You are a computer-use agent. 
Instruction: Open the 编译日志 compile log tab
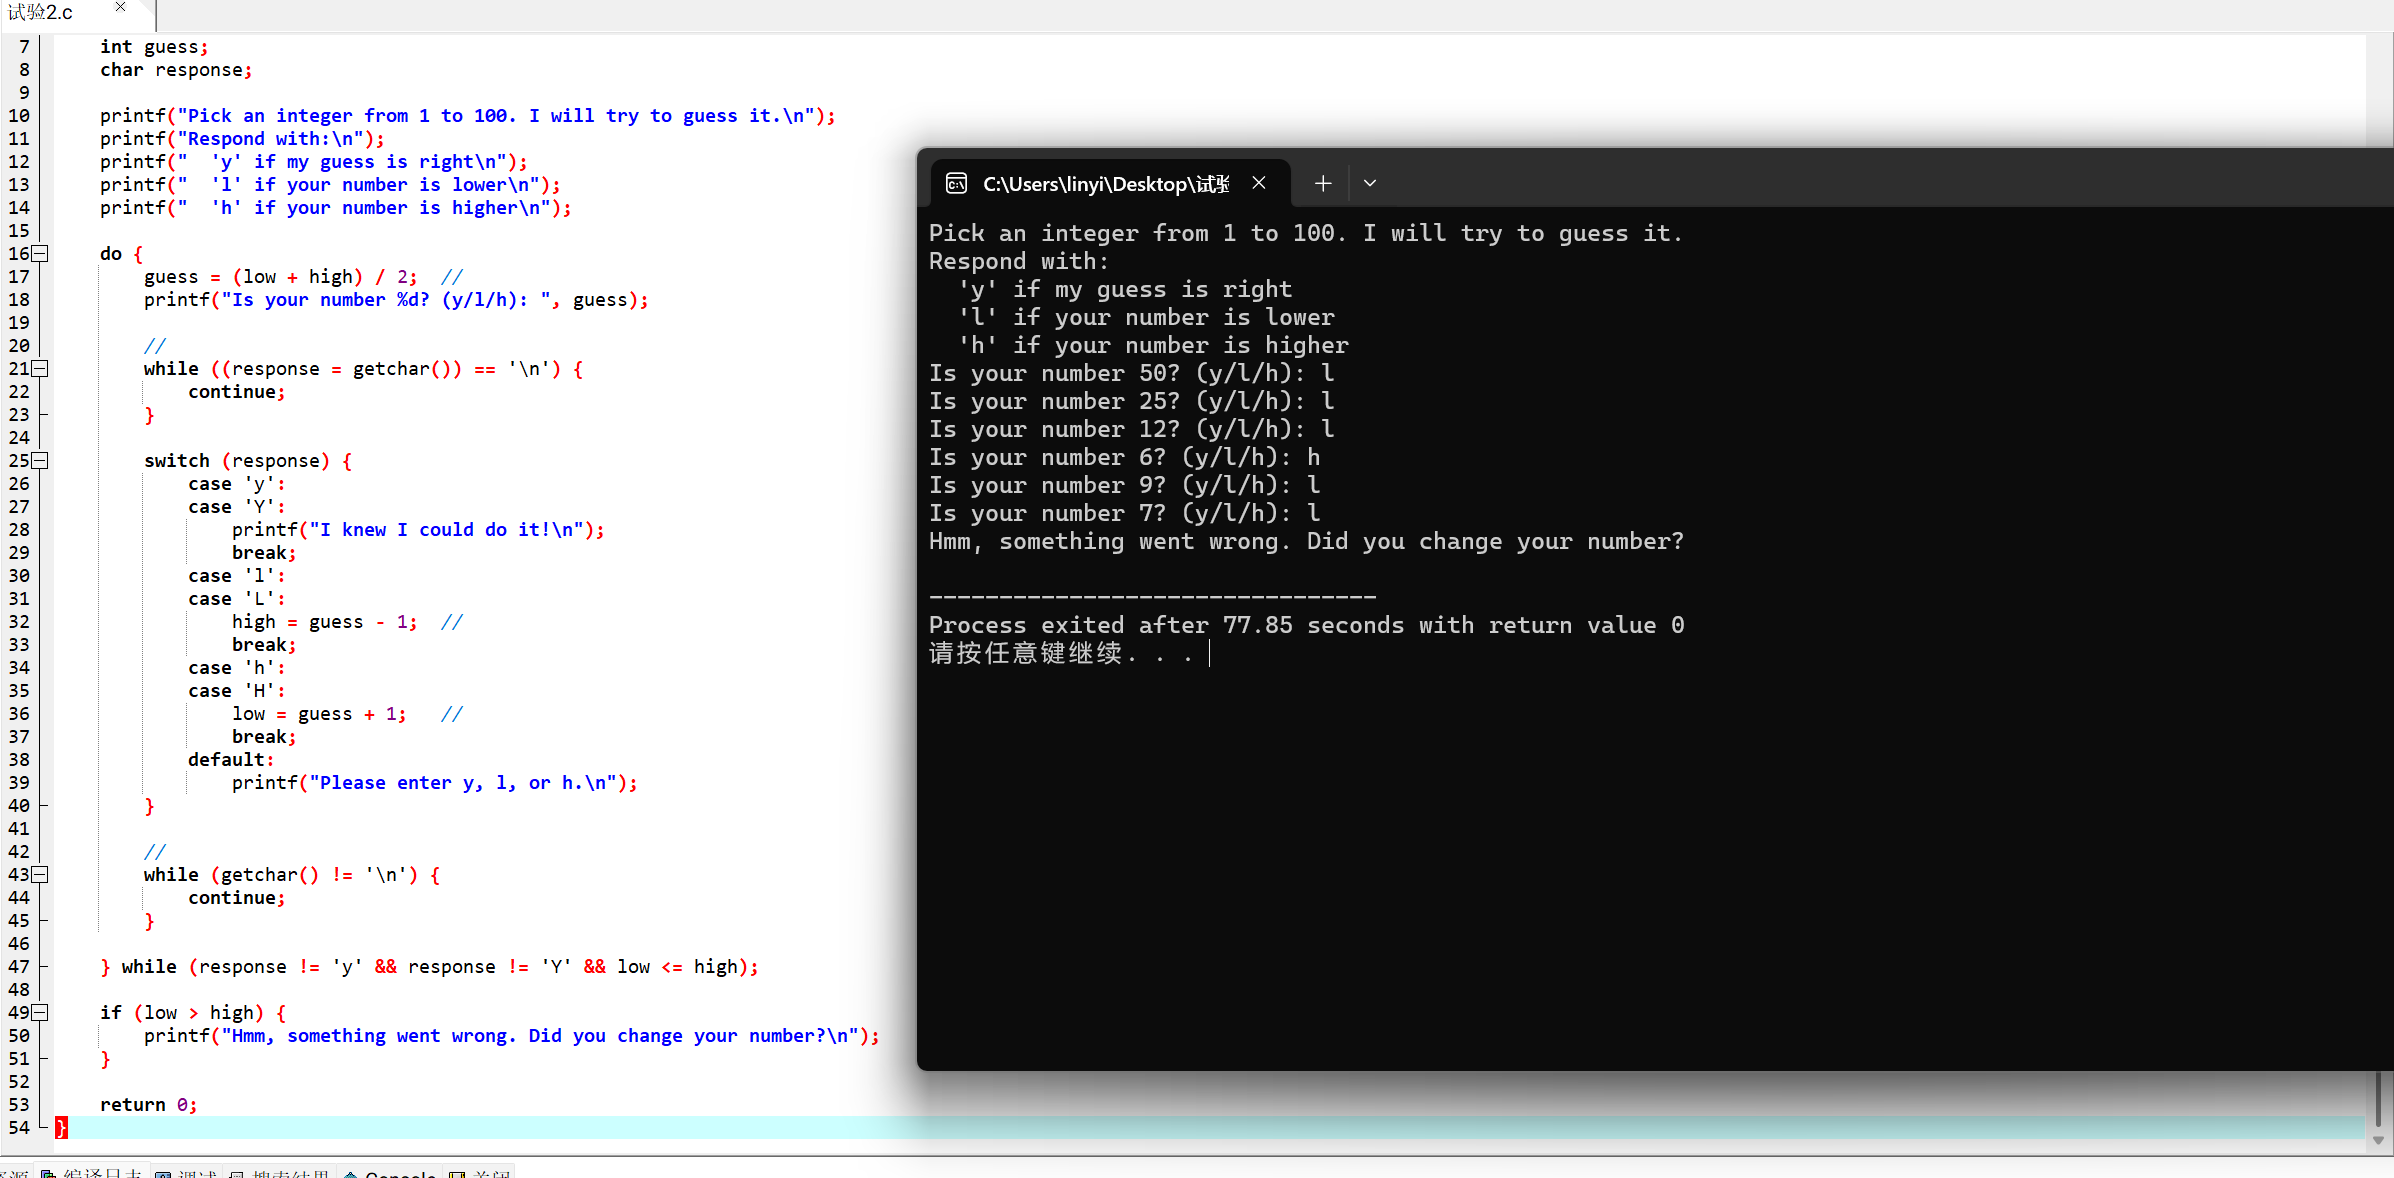click(92, 1173)
